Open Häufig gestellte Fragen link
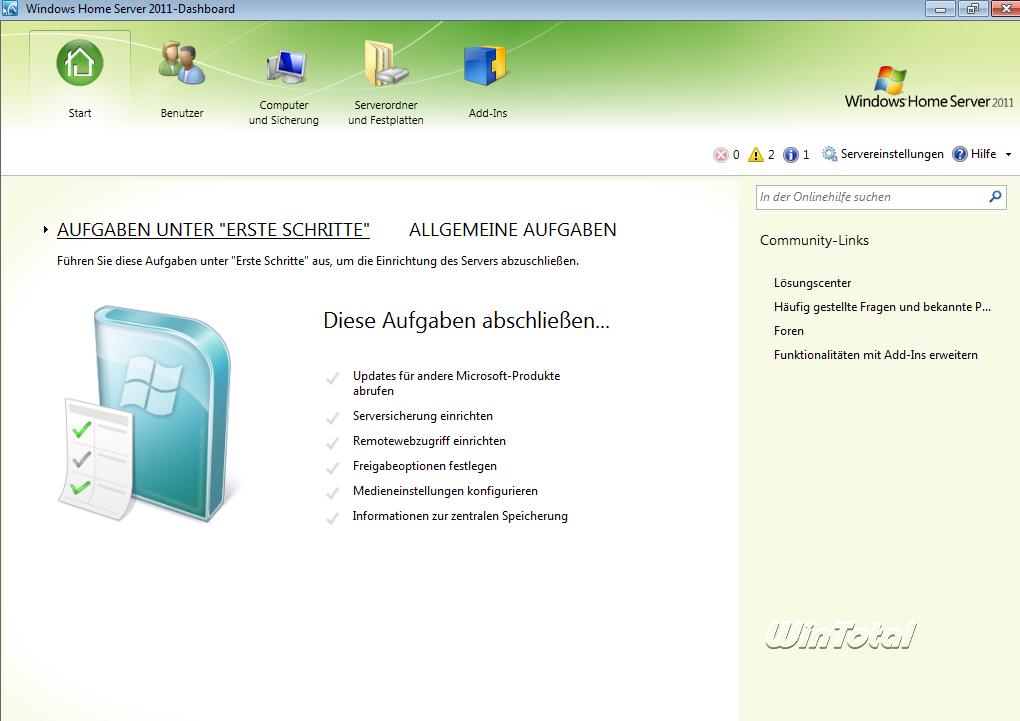Screen dimensions: 1020x721 882,307
